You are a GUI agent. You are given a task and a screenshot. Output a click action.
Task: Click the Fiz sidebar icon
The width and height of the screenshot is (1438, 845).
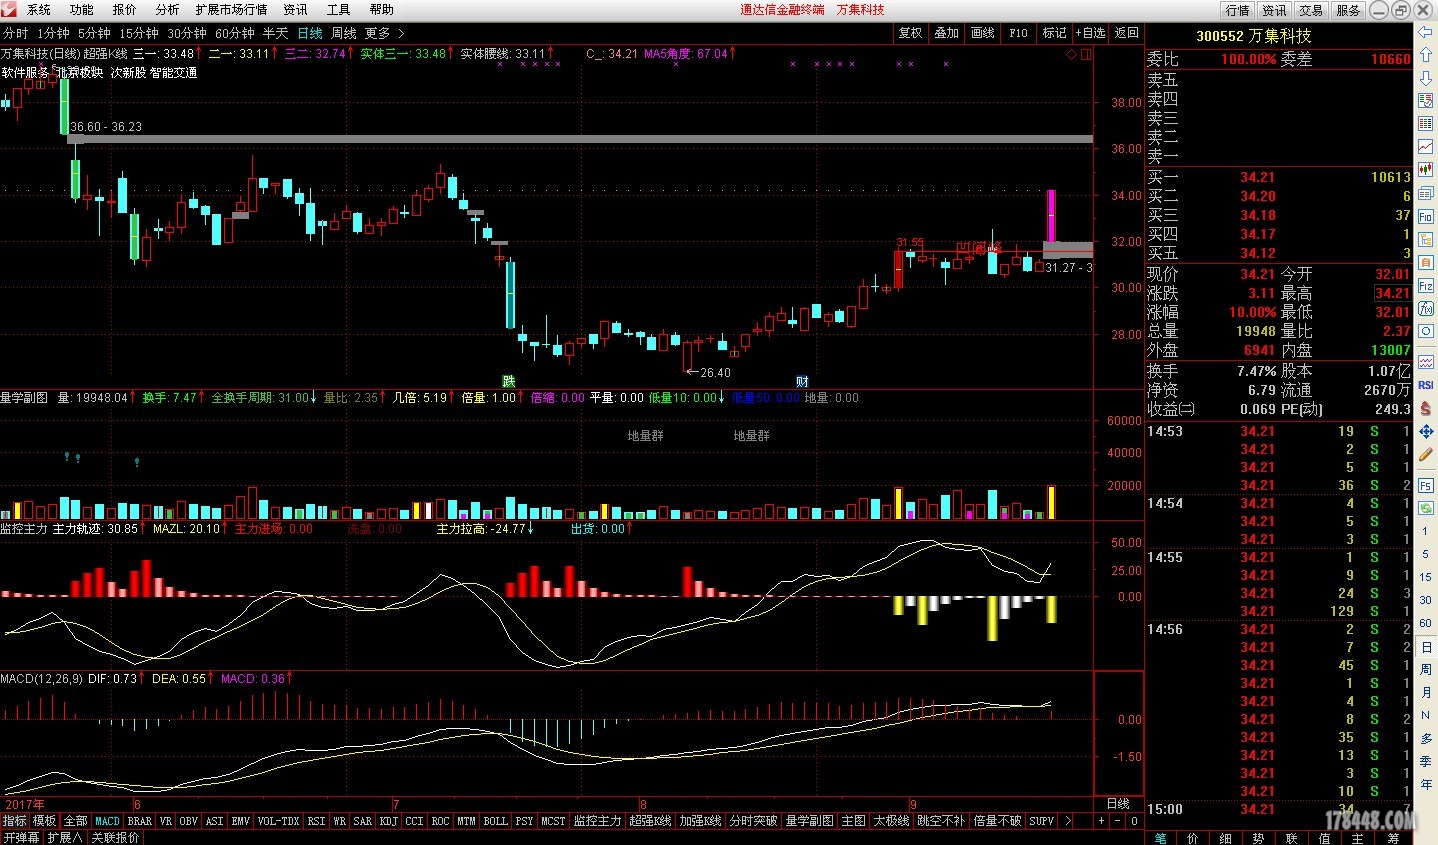click(x=1426, y=285)
